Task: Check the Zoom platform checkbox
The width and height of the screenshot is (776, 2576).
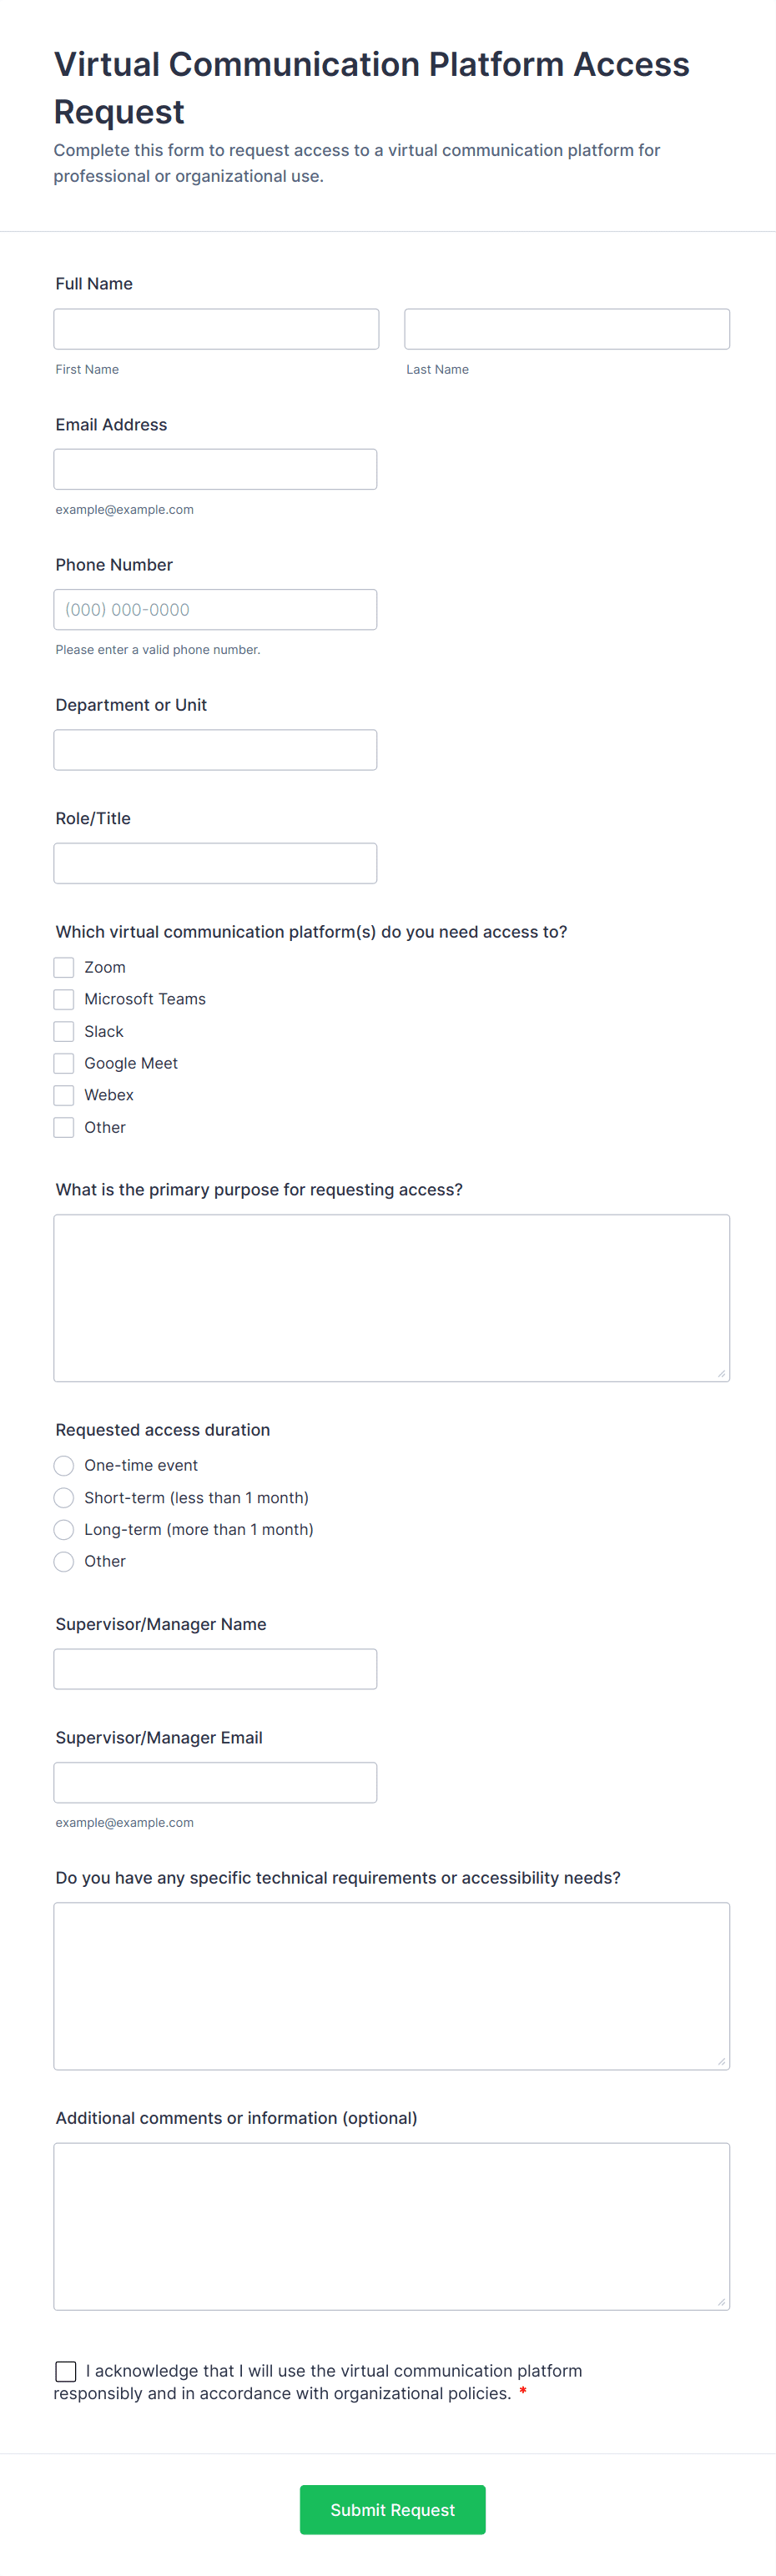Action: 64,967
